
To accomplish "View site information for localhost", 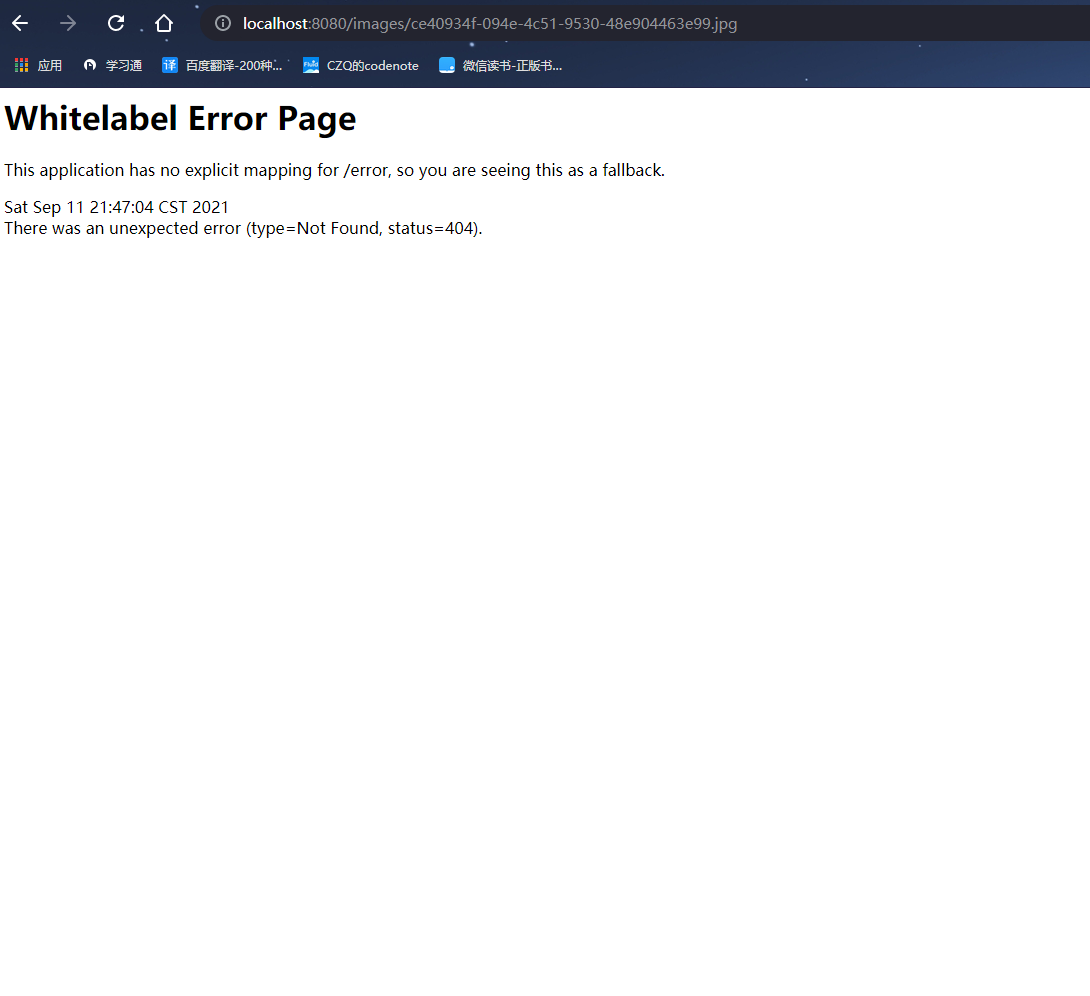I will point(223,23).
